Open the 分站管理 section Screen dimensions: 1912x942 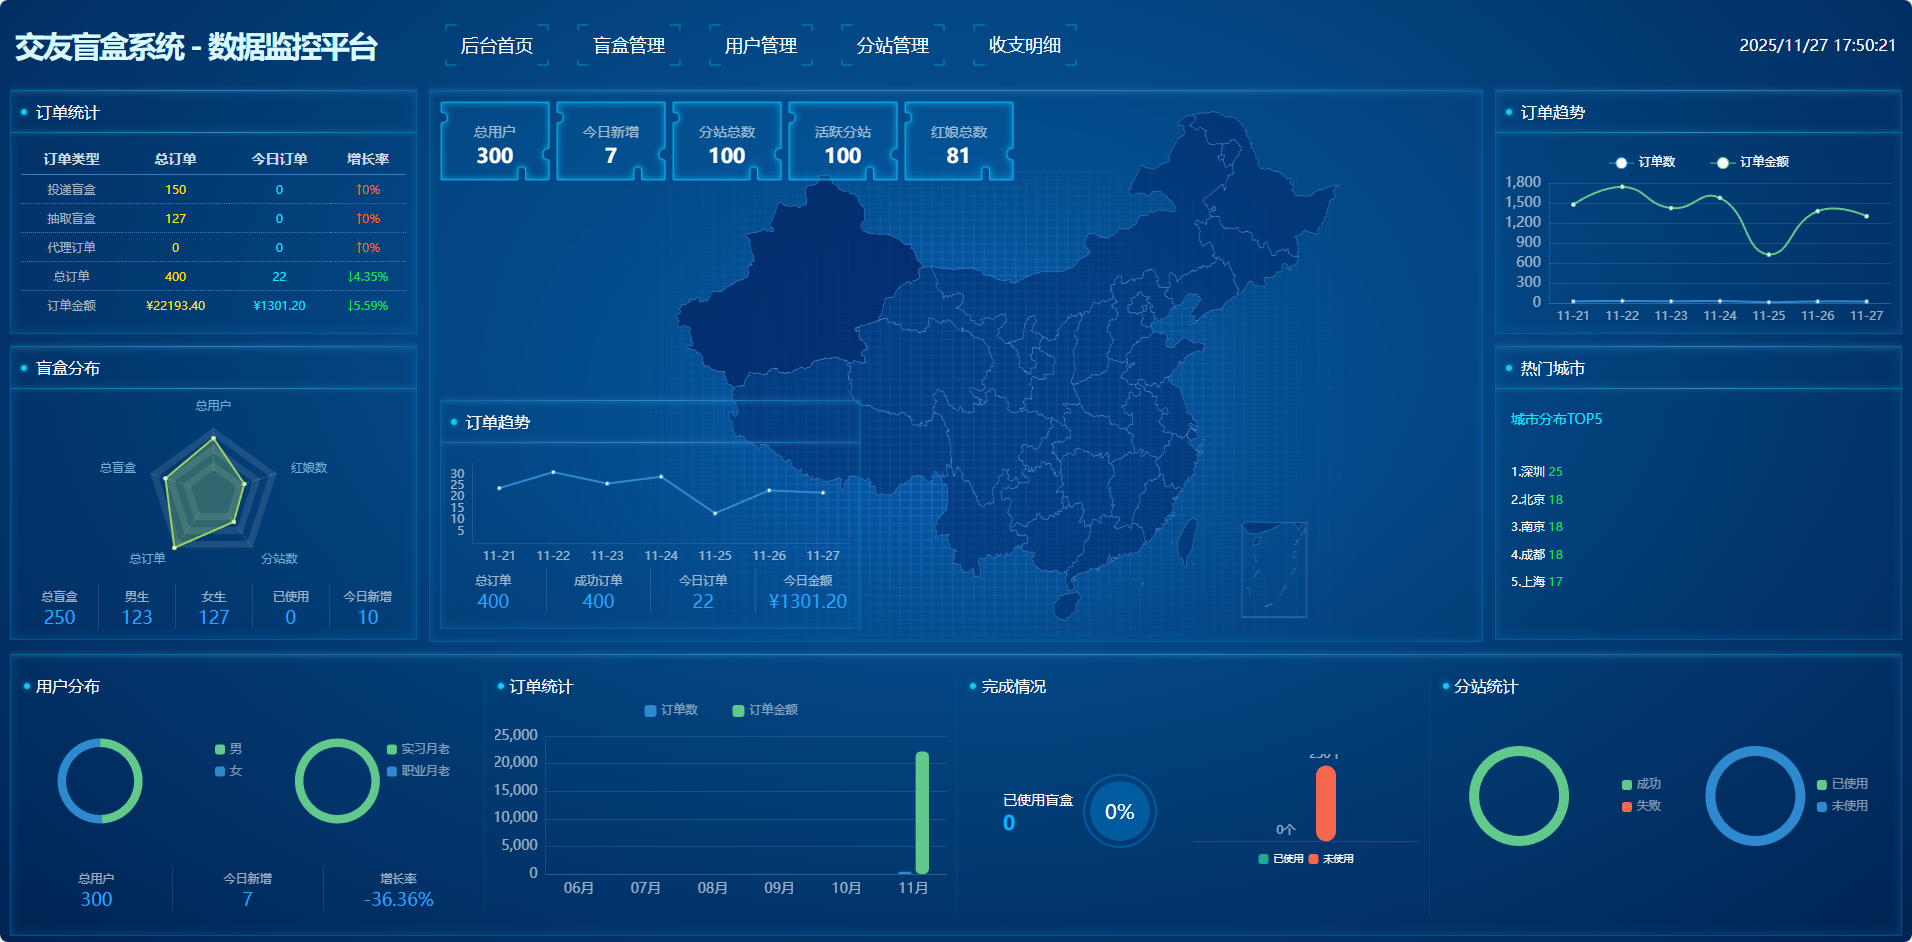tap(892, 46)
